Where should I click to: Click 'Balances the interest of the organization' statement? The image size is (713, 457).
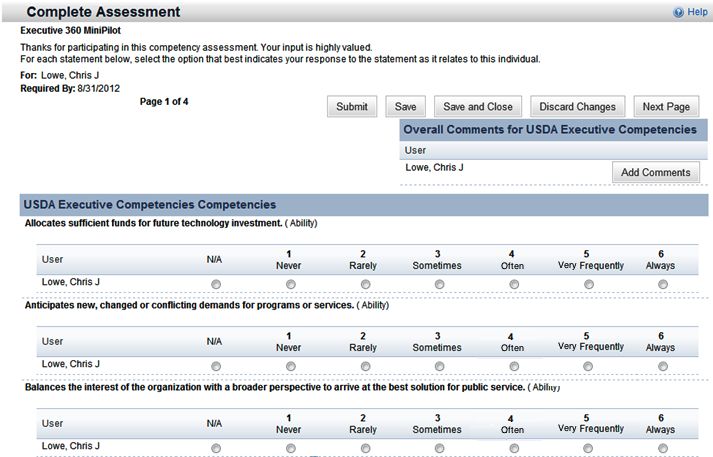[x=275, y=387]
